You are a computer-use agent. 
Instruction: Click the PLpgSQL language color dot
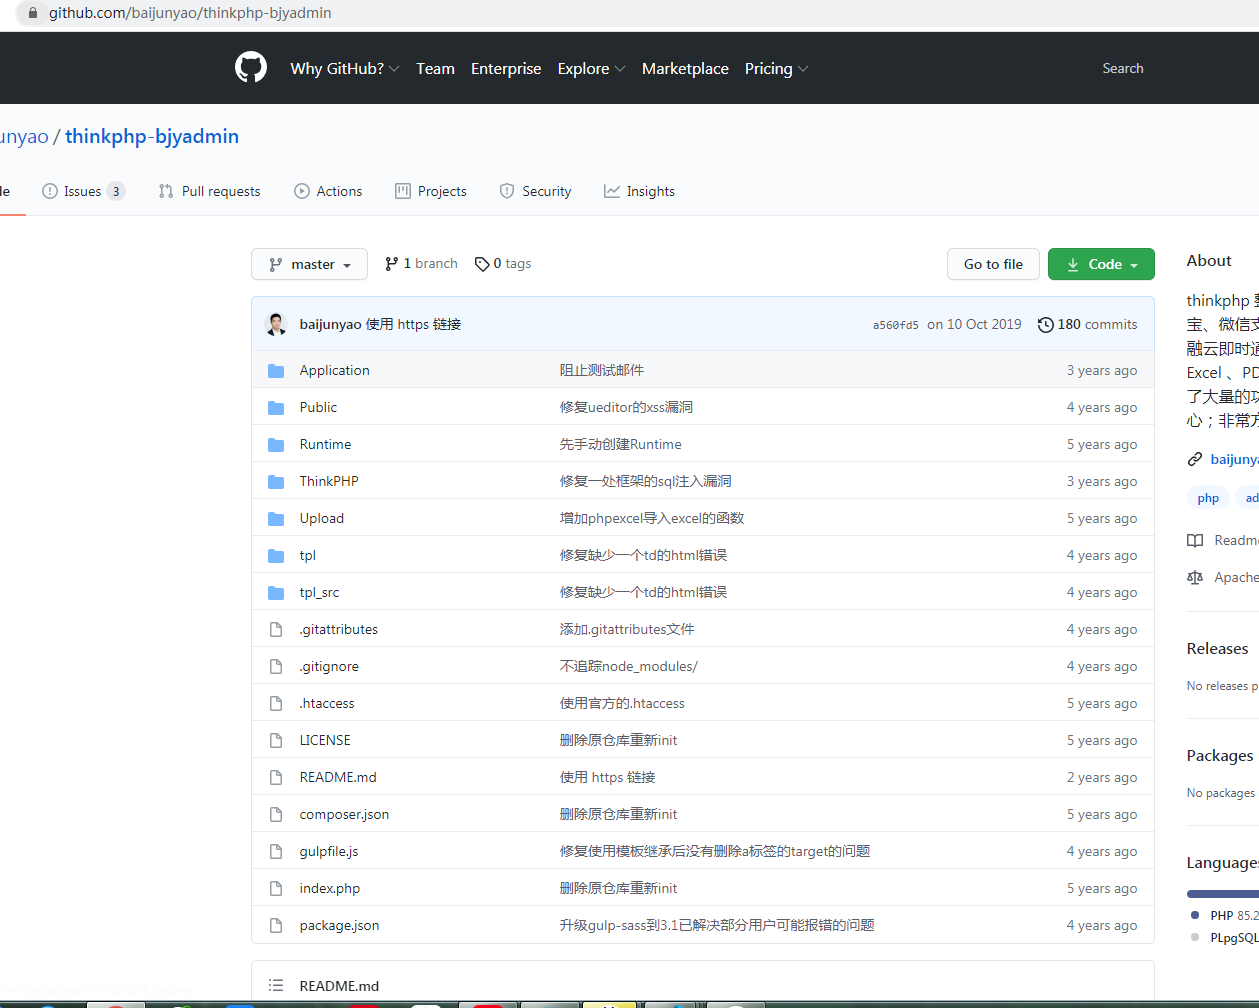point(1195,937)
